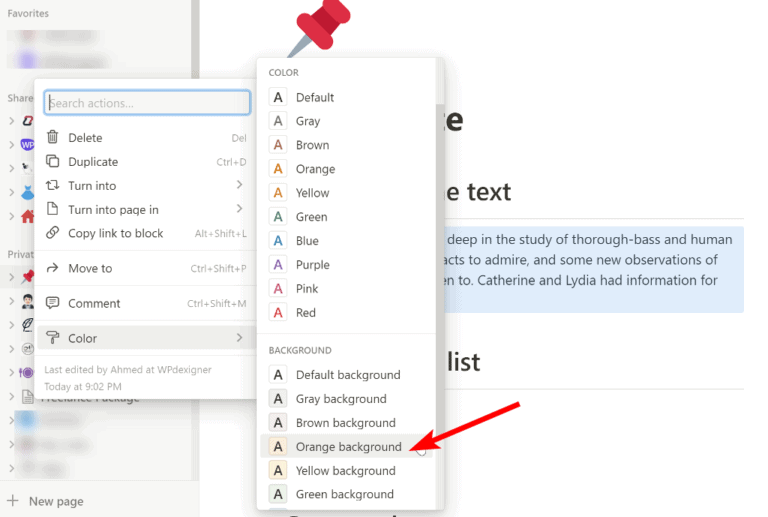Choose the Green text color
The width and height of the screenshot is (768, 517).
(347, 217)
